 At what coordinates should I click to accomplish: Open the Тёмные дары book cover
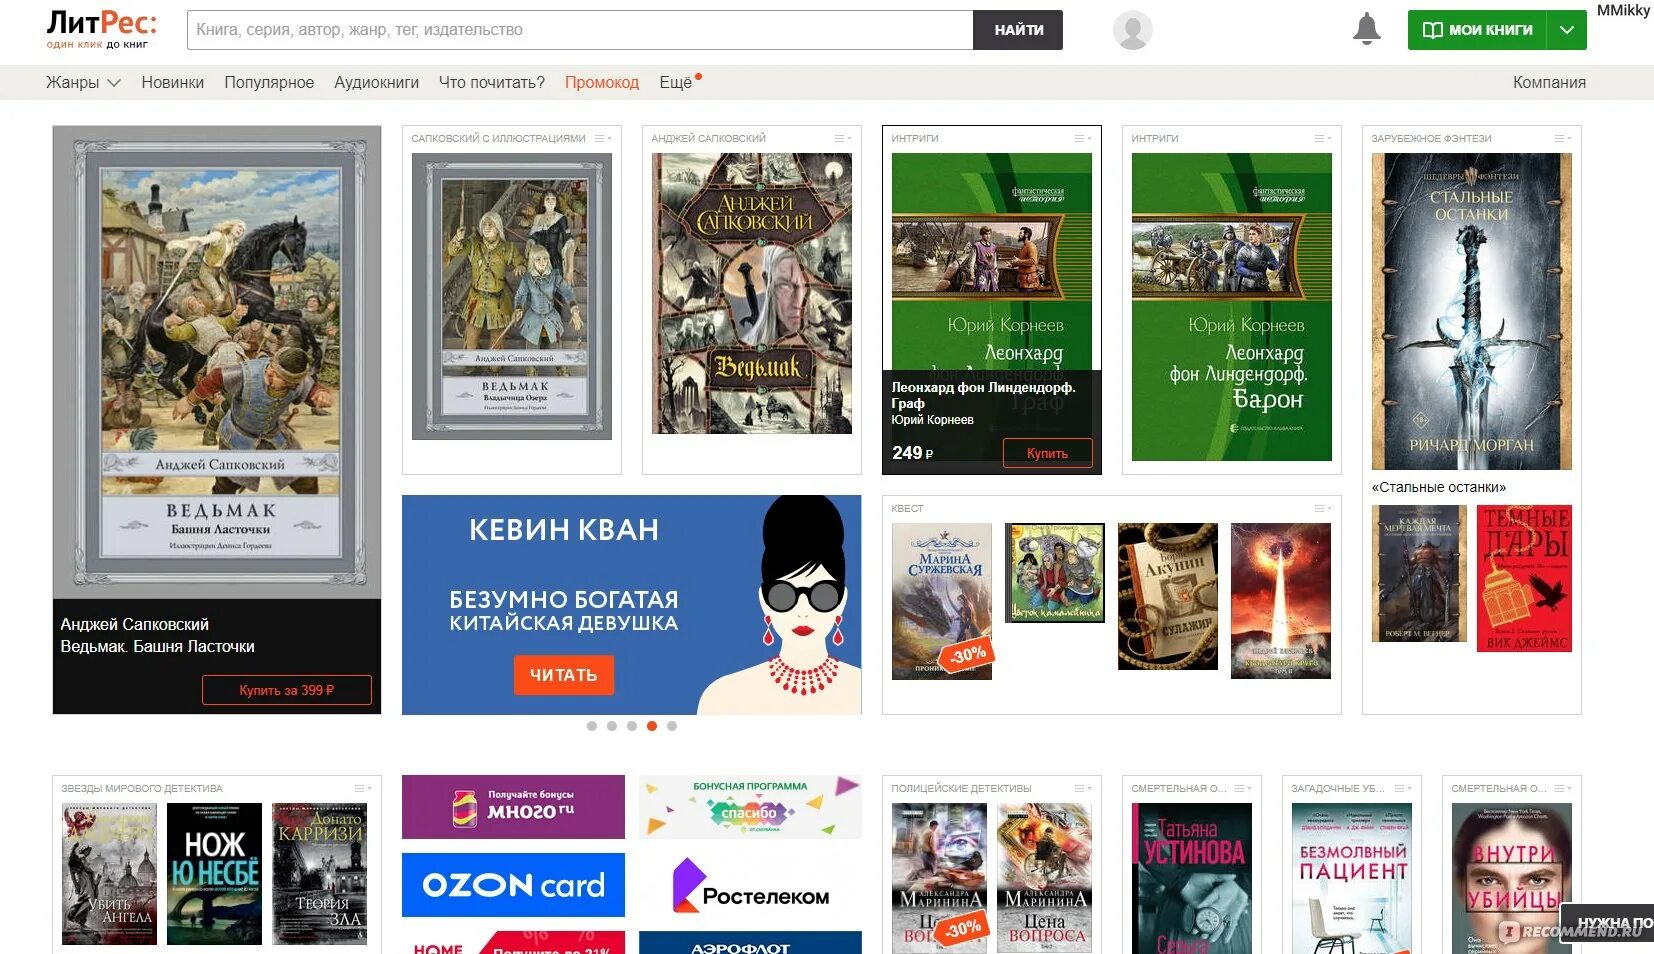(x=1524, y=578)
